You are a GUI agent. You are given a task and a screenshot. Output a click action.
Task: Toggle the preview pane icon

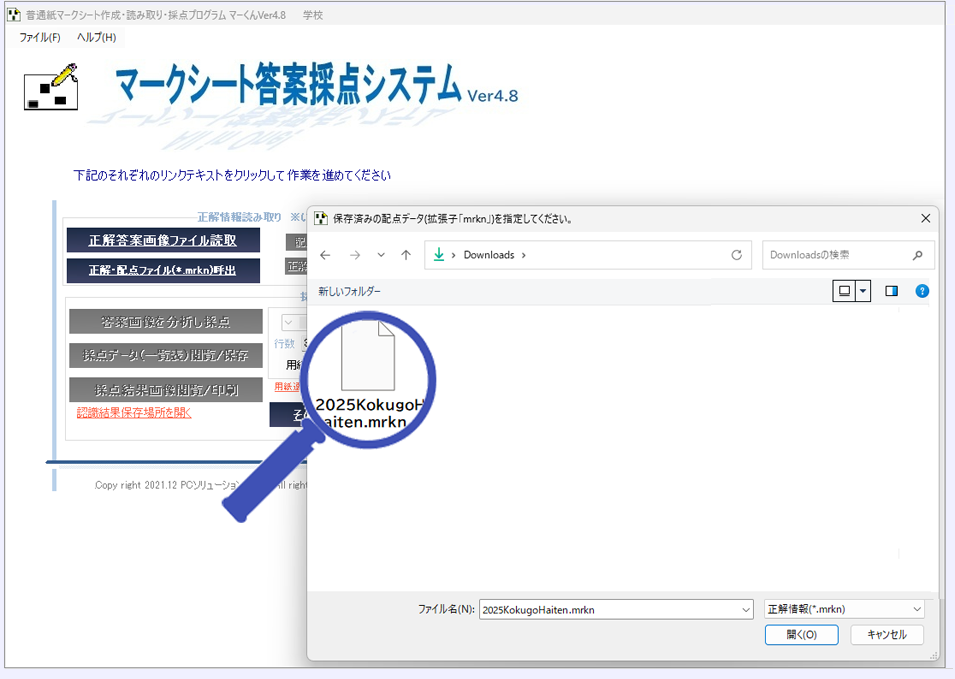(x=892, y=291)
